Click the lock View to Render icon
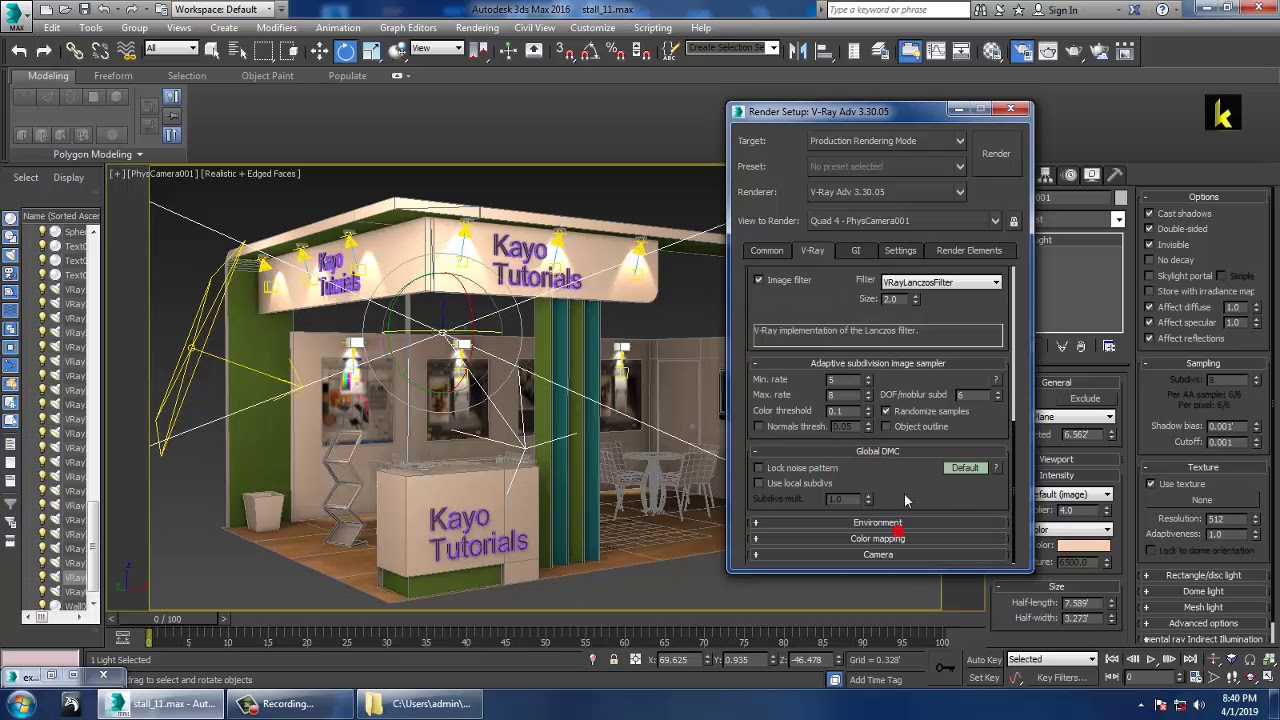 [1013, 221]
